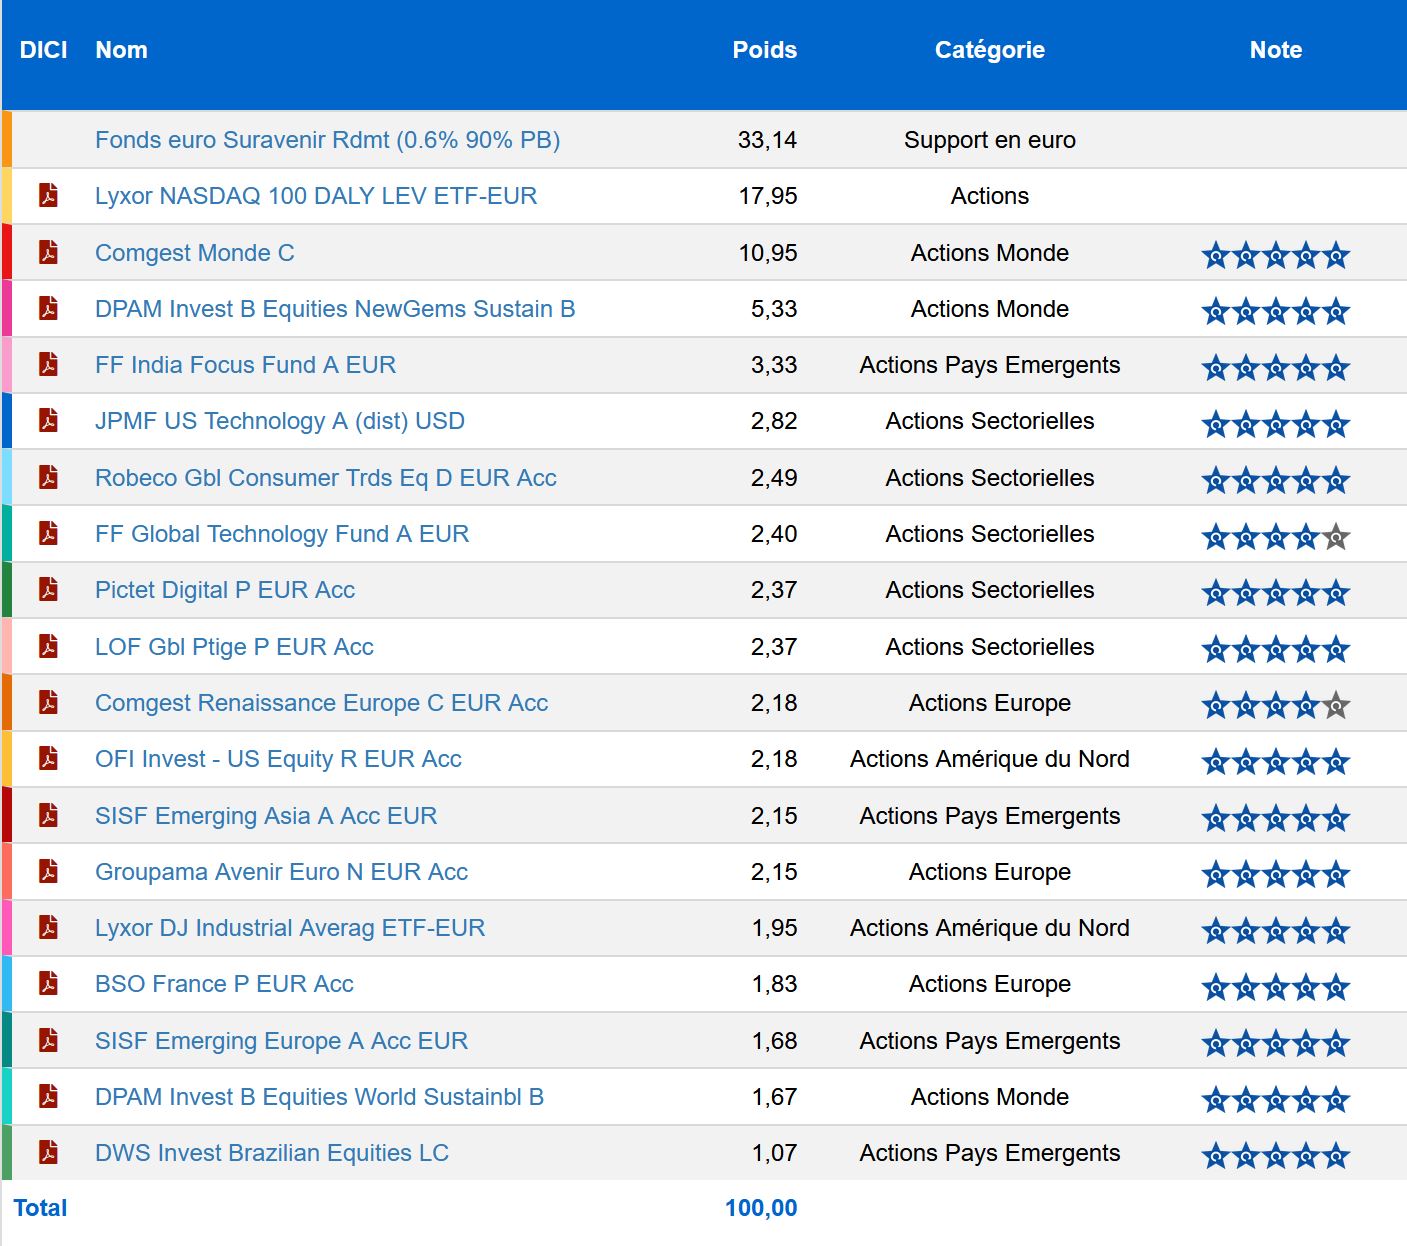Open SISF Emerging Asia A Acc EUR
1407x1246 pixels.
pyautogui.click(x=266, y=816)
